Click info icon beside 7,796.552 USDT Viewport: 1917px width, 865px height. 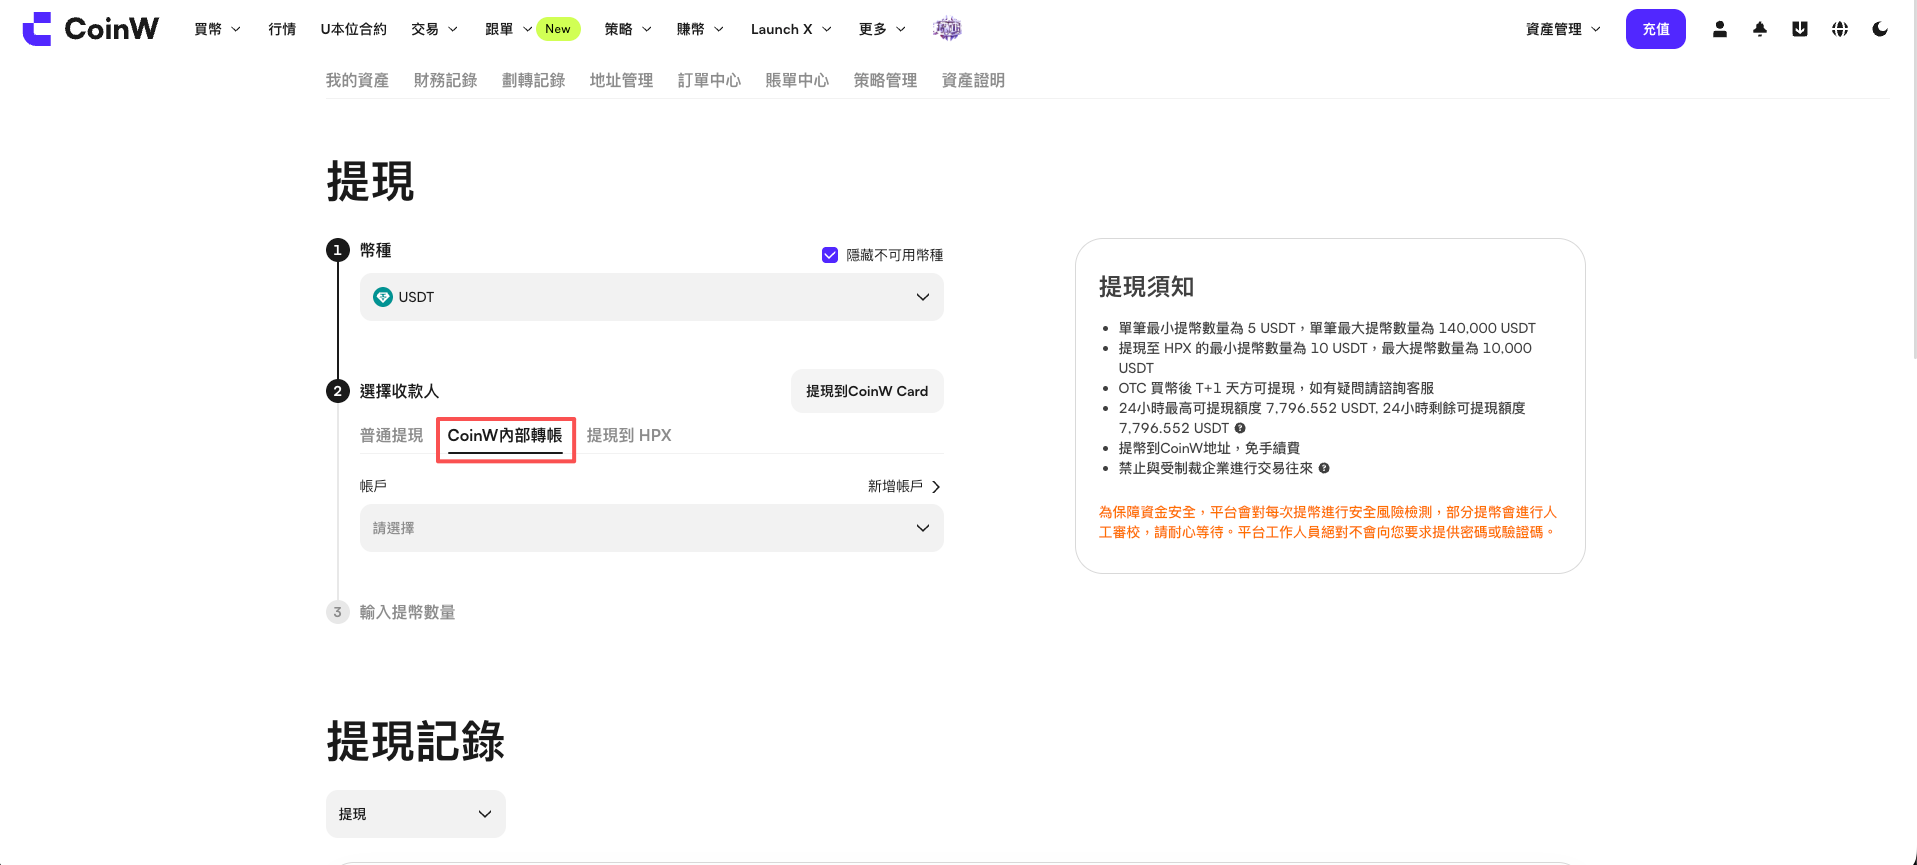pyautogui.click(x=1240, y=428)
